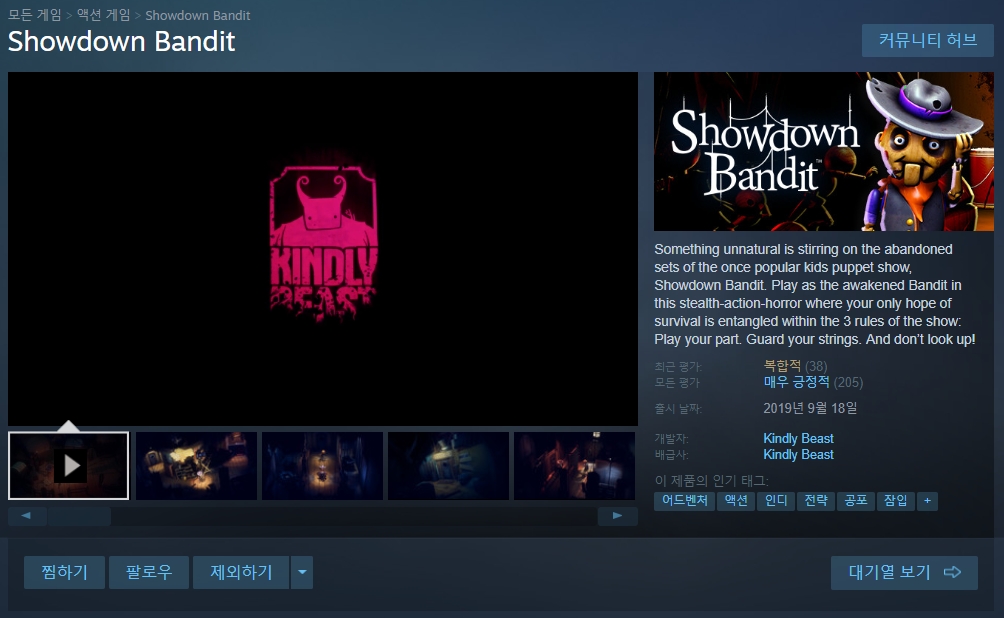Open the 모든 게임 breadcrumb link
Image resolution: width=1004 pixels, height=618 pixels.
pos(35,15)
